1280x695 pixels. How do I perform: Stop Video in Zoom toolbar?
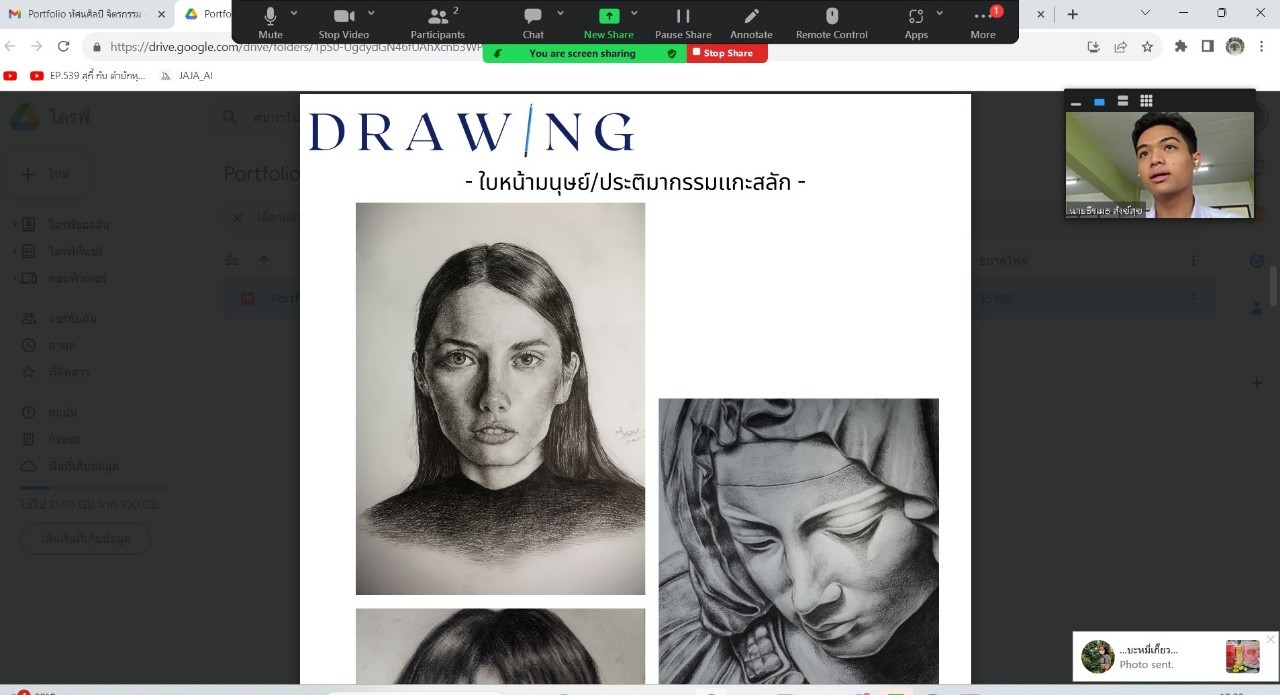[x=343, y=22]
